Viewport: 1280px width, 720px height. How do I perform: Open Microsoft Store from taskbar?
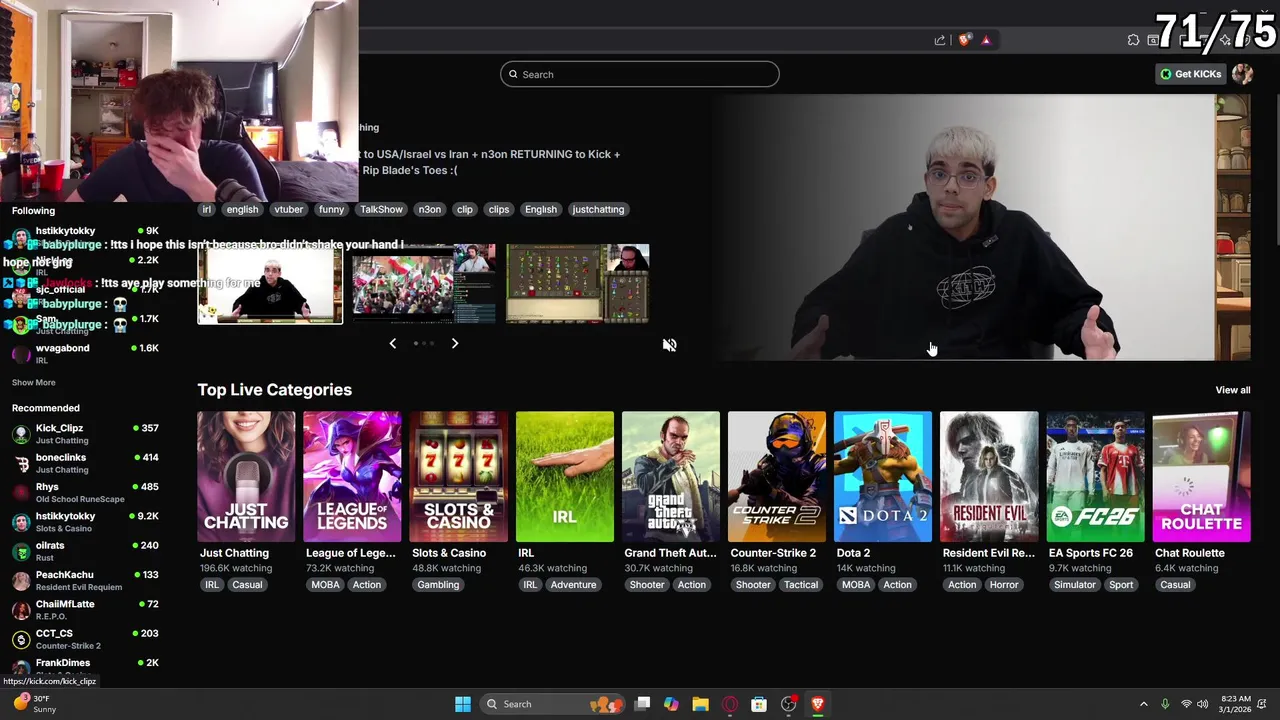point(759,704)
